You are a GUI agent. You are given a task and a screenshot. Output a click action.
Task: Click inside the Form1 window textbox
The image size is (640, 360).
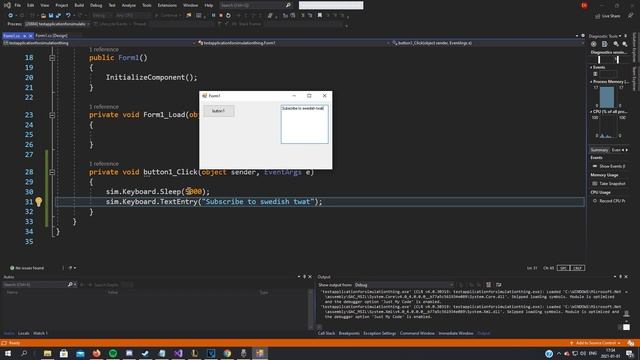pyautogui.click(x=304, y=124)
